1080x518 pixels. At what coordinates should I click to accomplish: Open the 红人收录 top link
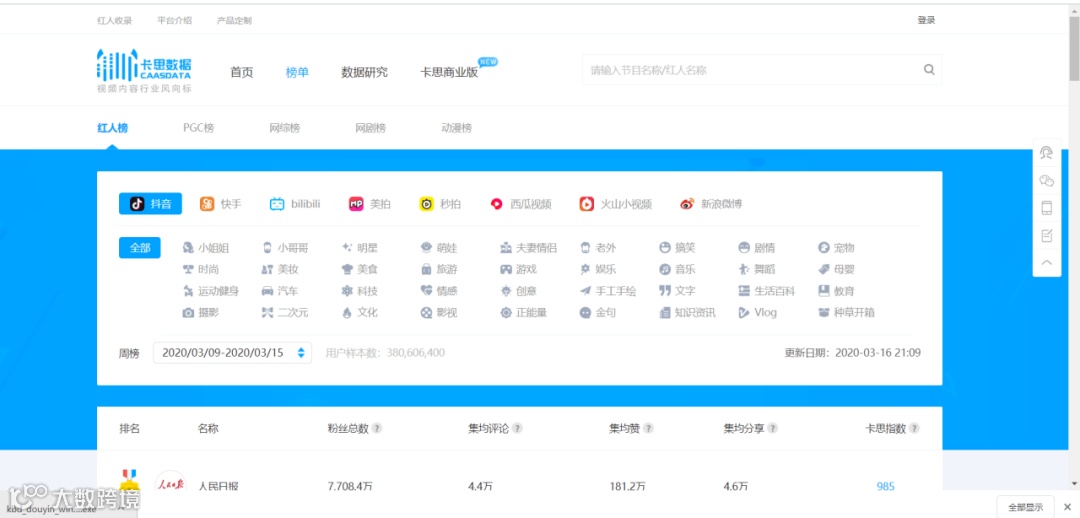click(x=114, y=21)
